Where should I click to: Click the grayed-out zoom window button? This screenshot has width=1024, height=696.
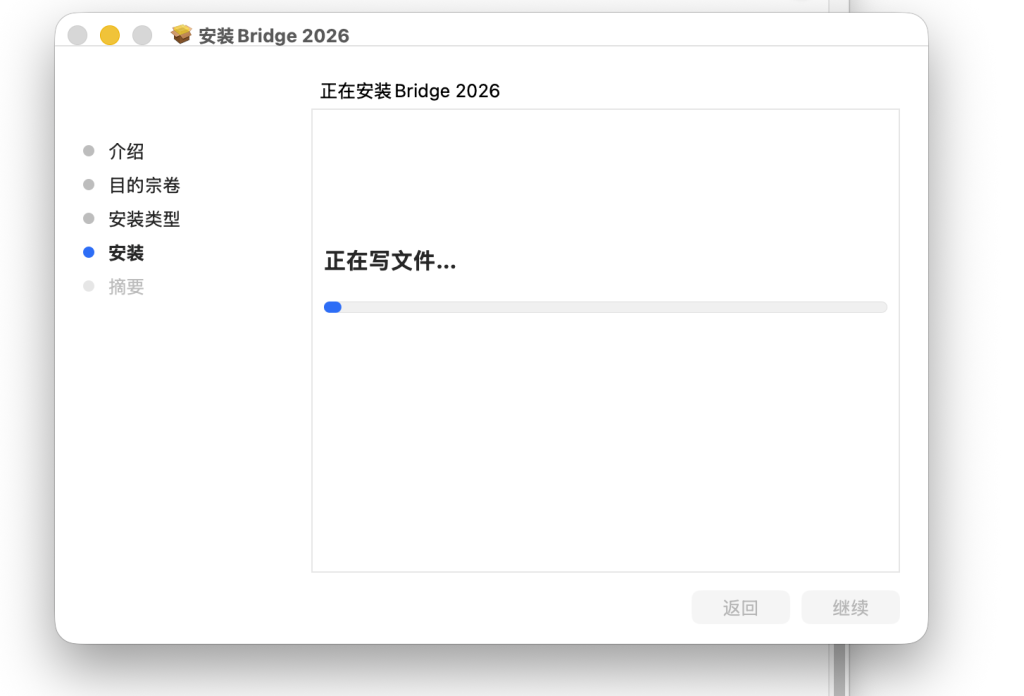coord(142,35)
